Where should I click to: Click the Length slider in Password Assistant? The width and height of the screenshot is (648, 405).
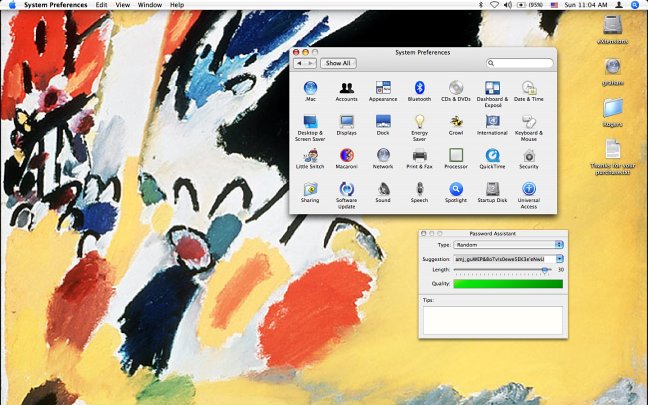pos(503,270)
